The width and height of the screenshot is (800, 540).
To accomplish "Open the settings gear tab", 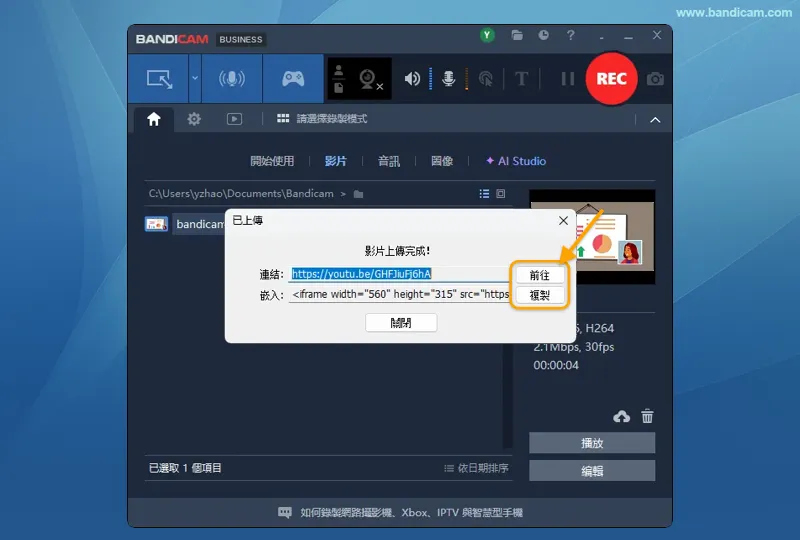I will click(x=194, y=119).
